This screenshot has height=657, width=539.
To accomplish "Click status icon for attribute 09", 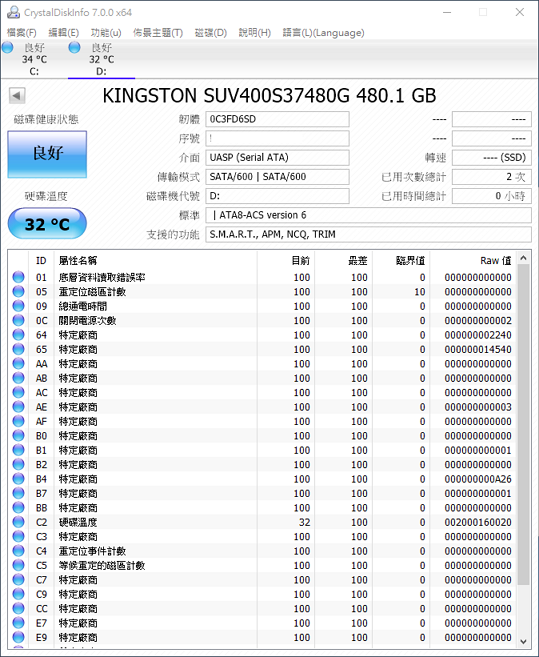I will pyautogui.click(x=18, y=306).
